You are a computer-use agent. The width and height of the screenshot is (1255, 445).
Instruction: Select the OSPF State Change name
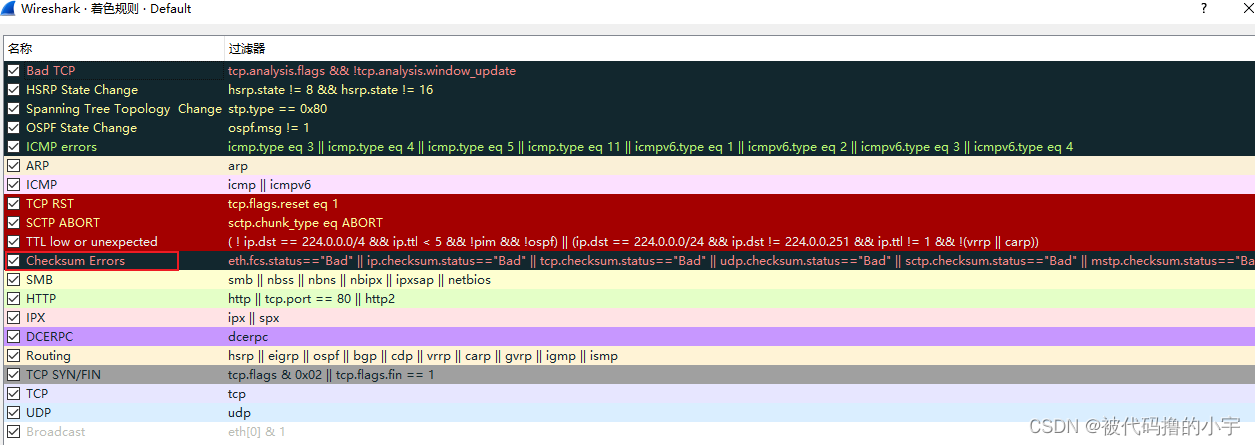pos(81,128)
